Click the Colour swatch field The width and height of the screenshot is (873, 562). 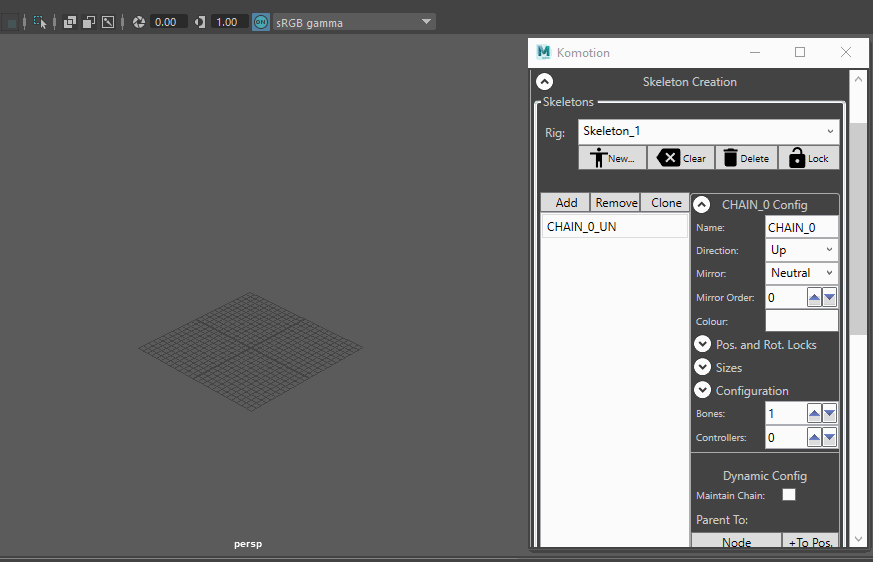coord(801,321)
